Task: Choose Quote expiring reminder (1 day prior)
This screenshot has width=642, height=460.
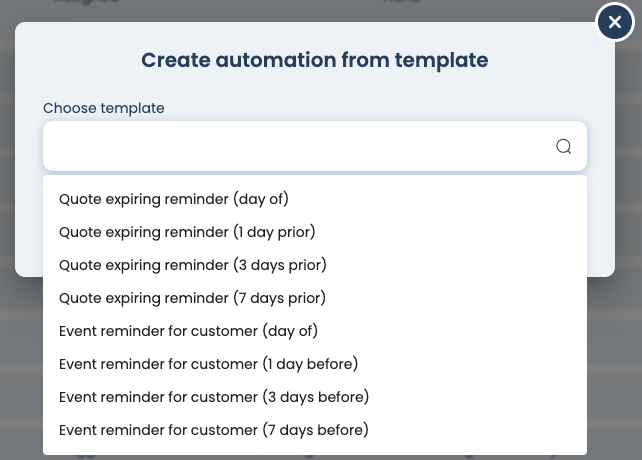Action: (x=187, y=232)
